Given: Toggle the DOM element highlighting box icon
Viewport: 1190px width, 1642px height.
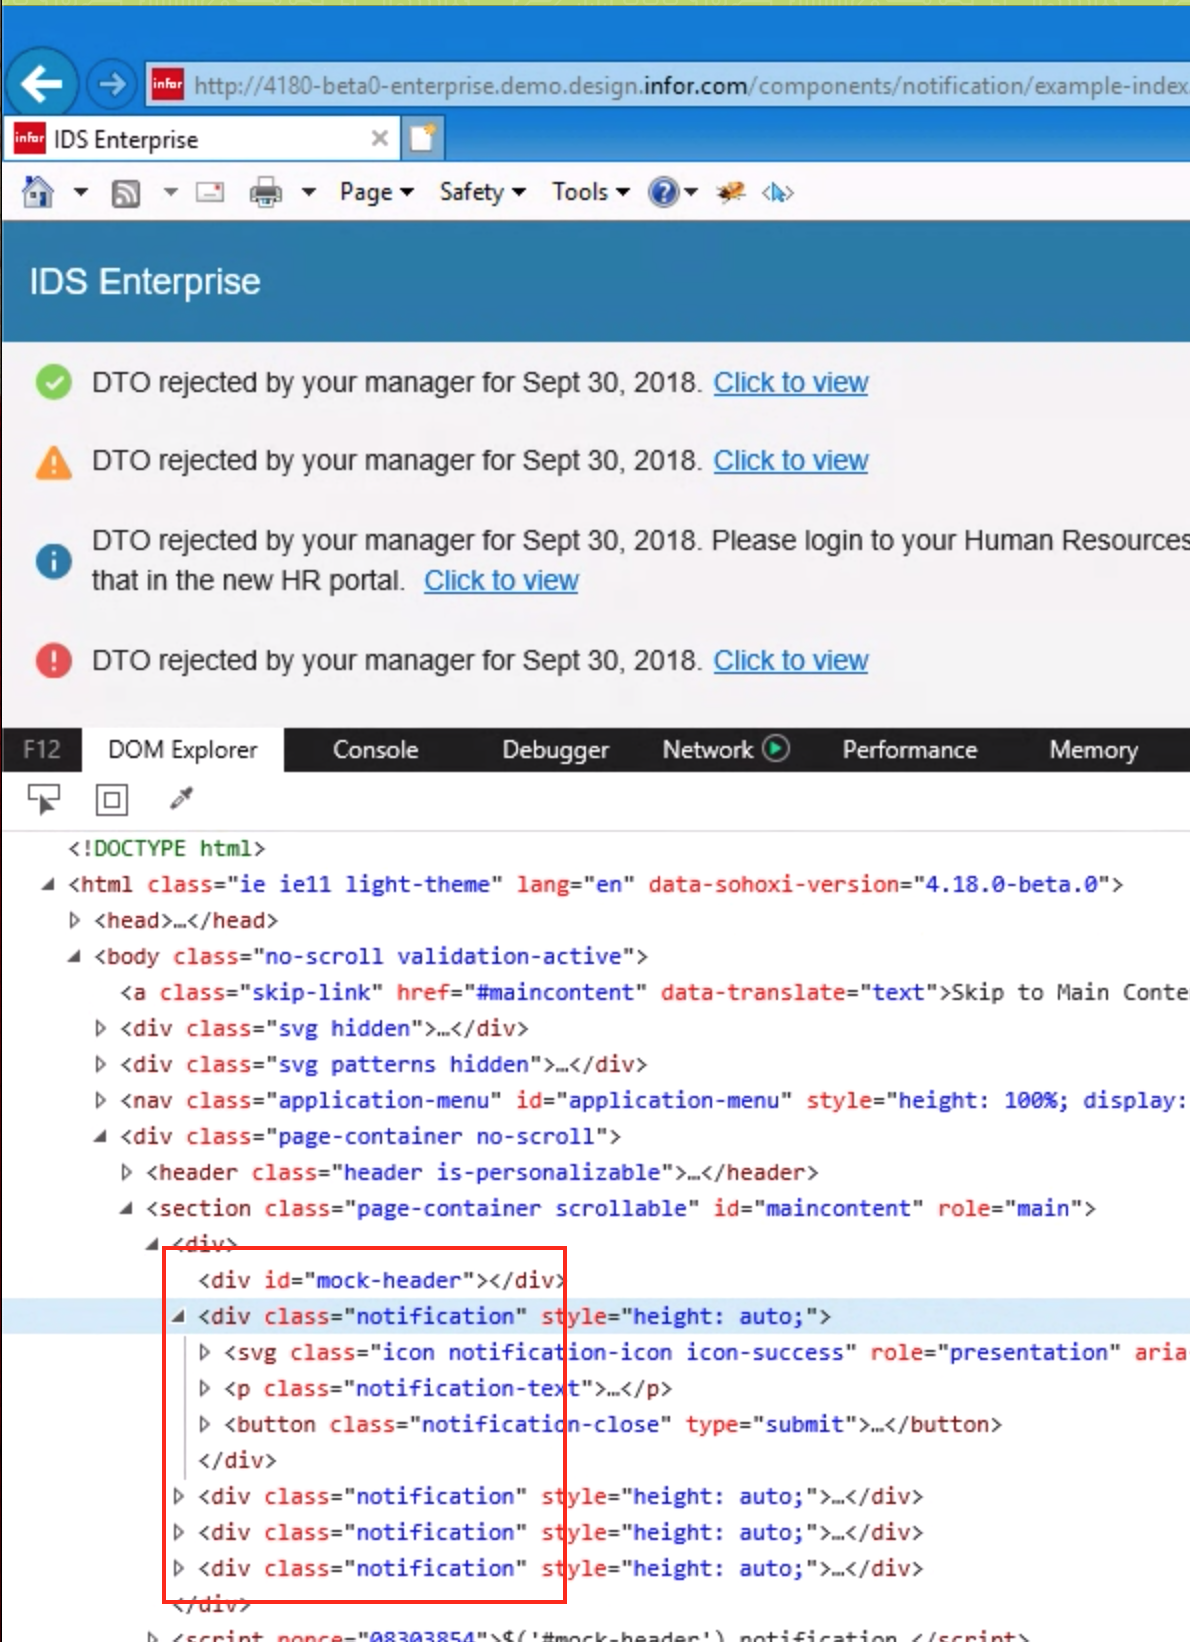Looking at the screenshot, I should (x=112, y=800).
